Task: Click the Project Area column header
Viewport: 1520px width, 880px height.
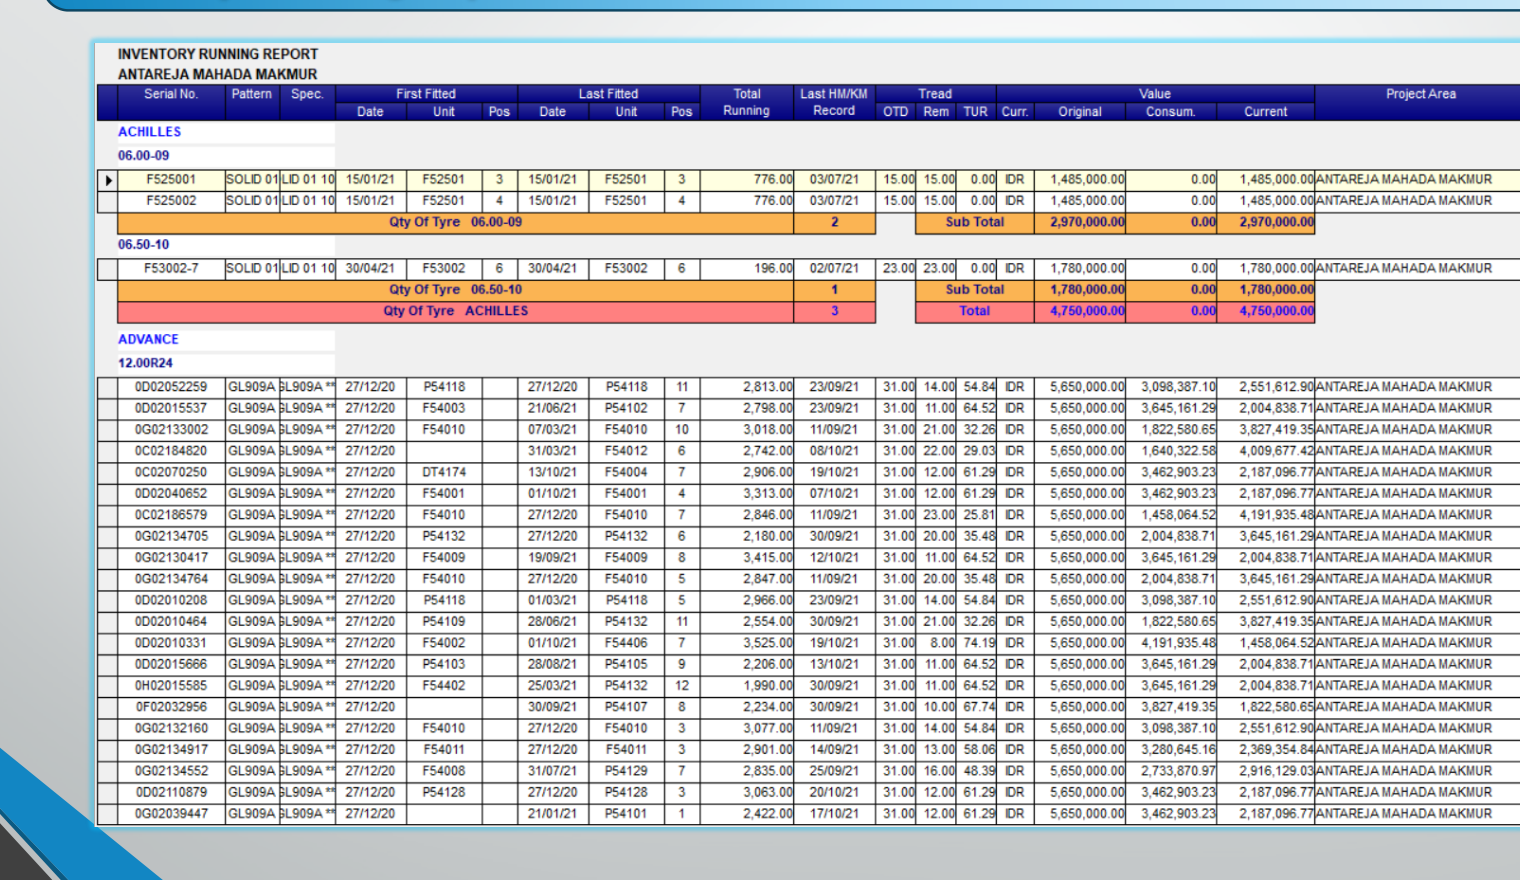Action: [1420, 94]
